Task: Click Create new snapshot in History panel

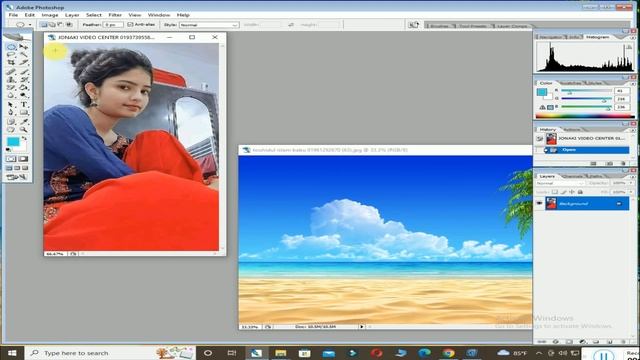Action: click(x=609, y=163)
